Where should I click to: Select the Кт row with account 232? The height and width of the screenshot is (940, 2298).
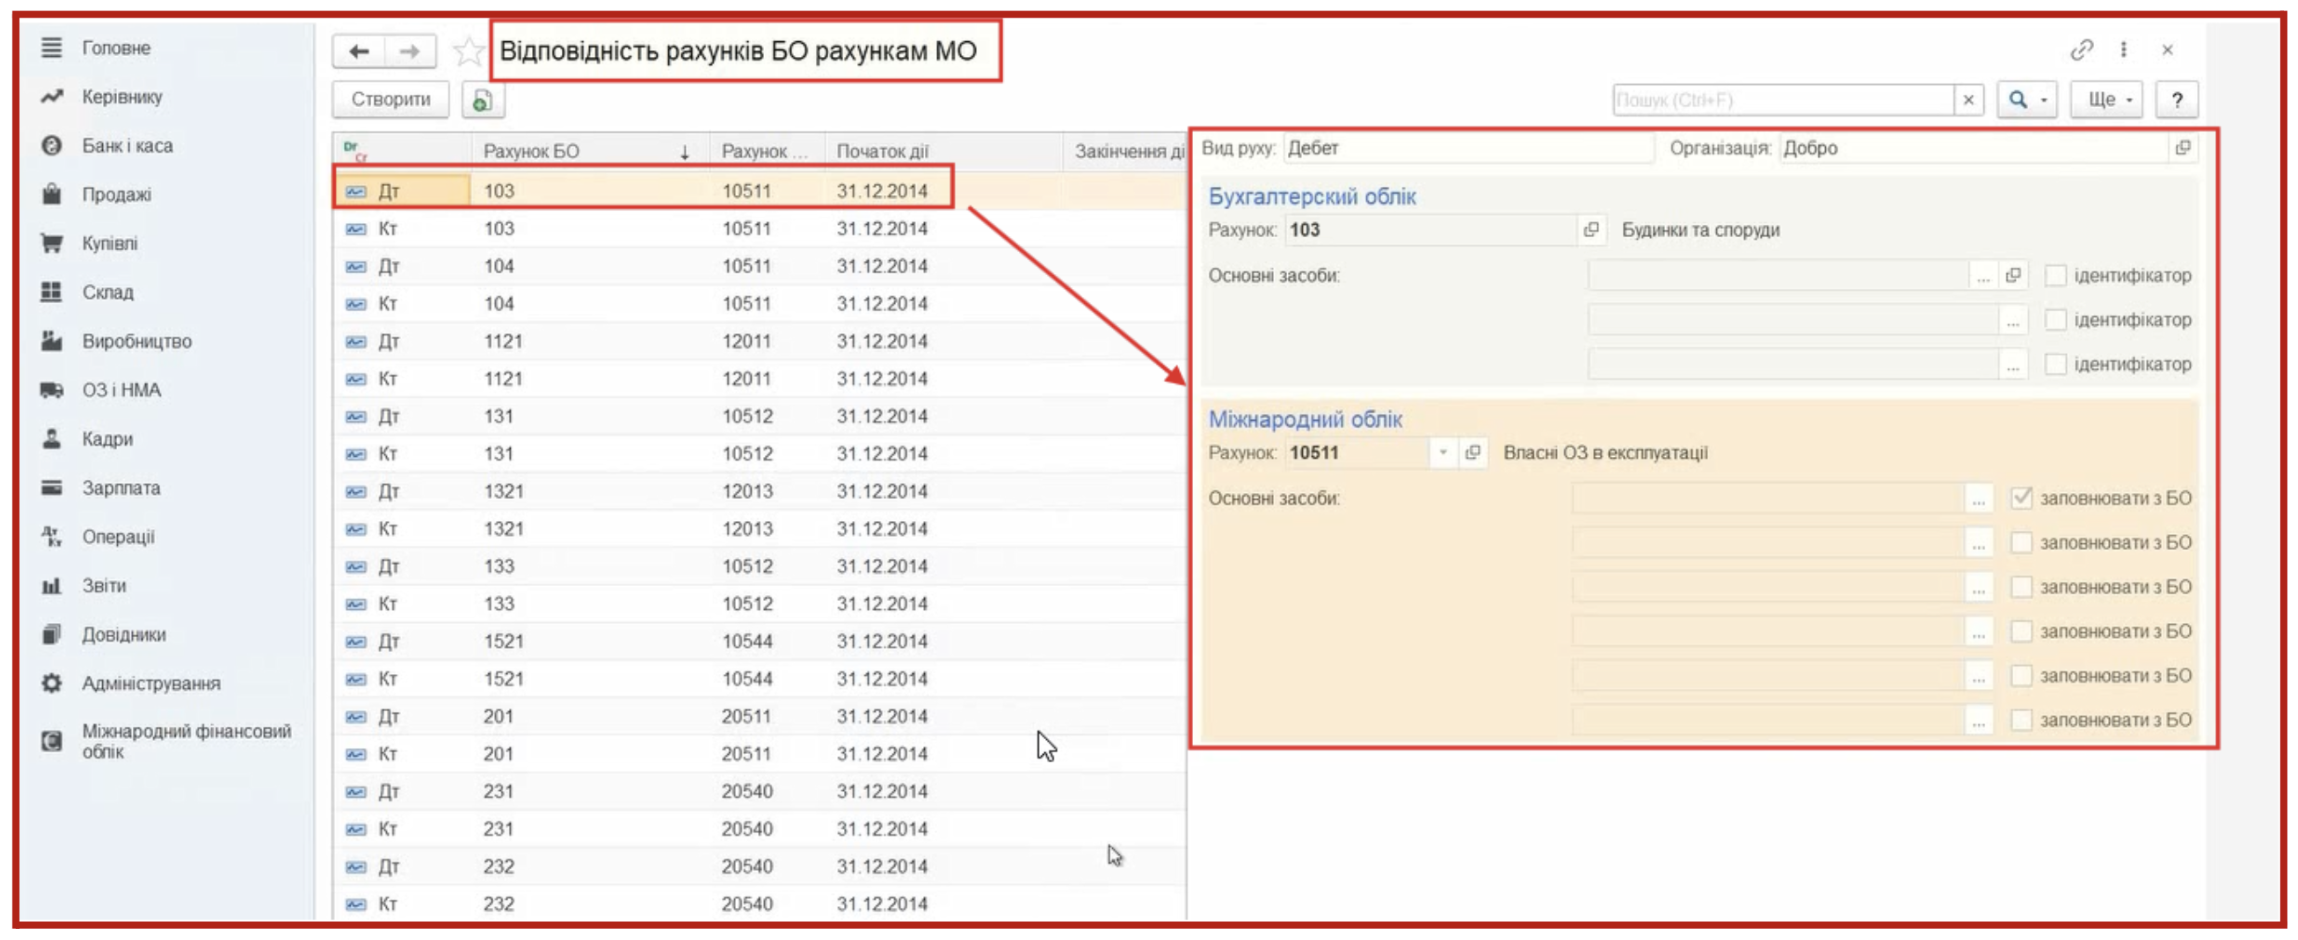[760, 904]
